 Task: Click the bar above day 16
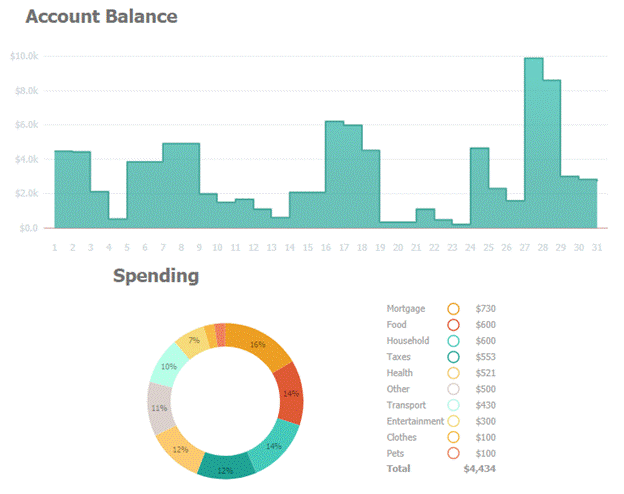click(x=335, y=175)
